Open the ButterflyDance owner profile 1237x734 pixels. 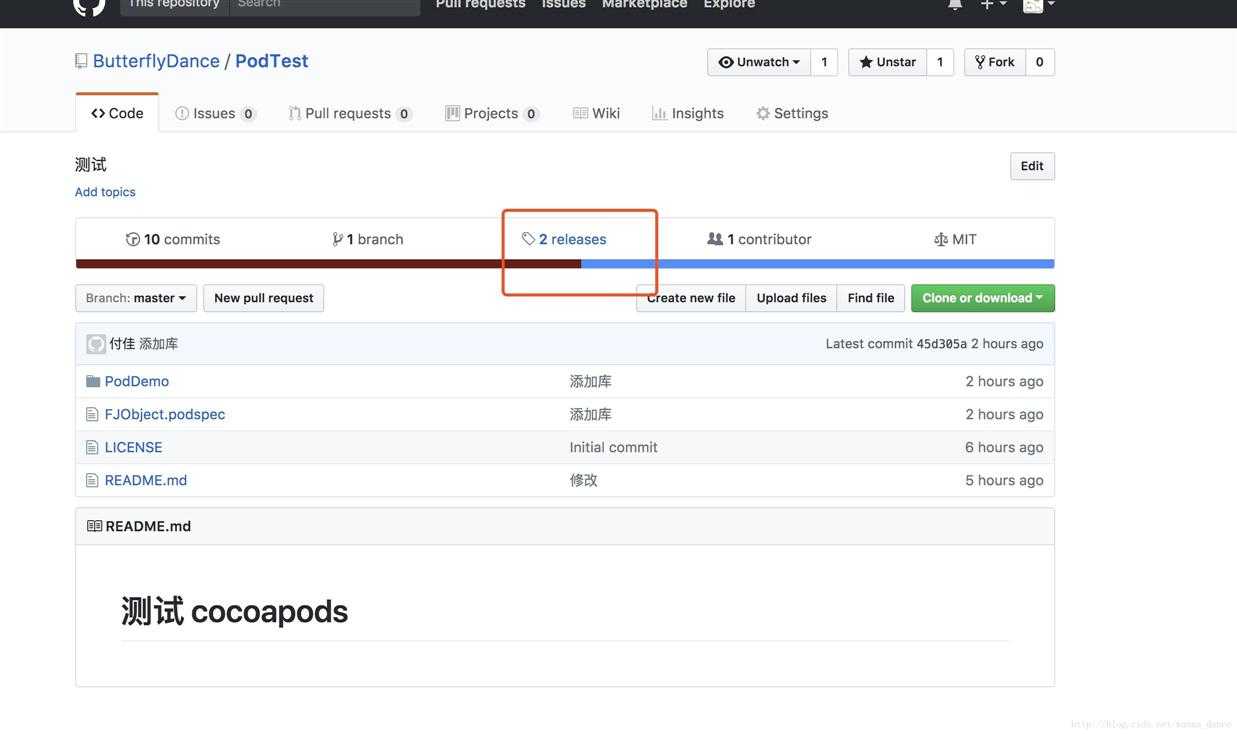click(156, 61)
